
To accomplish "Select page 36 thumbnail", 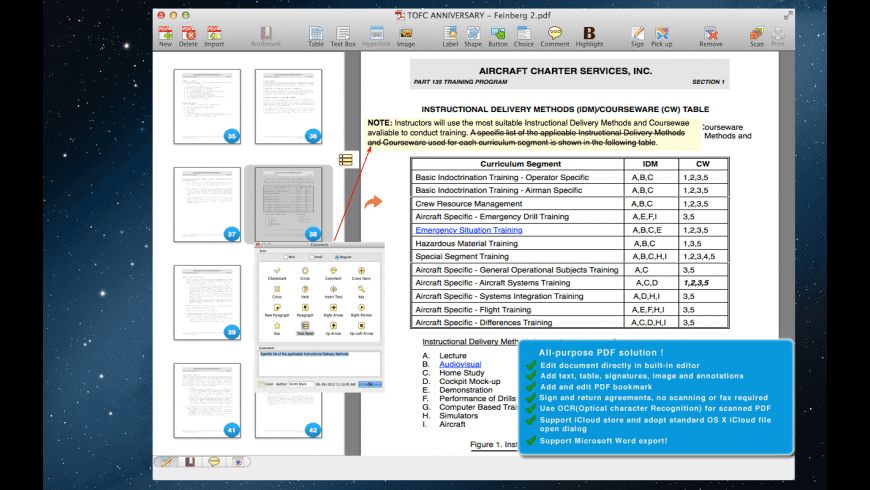I will [287, 104].
